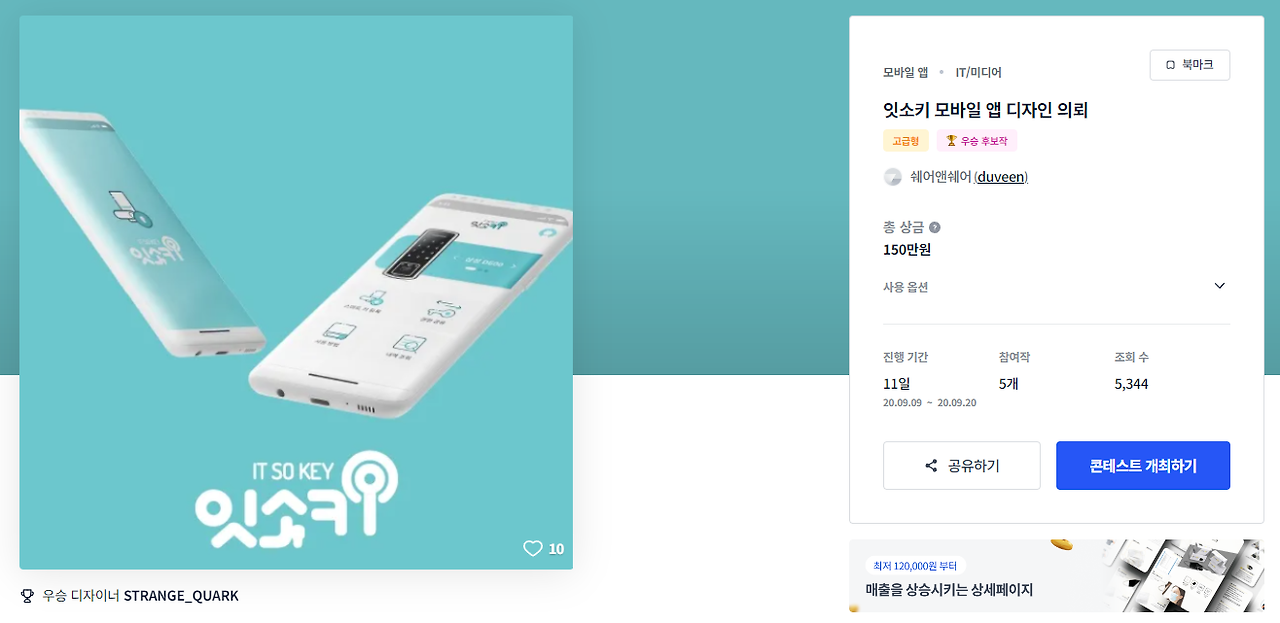Image resolution: width=1280 pixels, height=623 pixels.
Task: Click the bookmark icon in 북마크 button
Action: [x=1170, y=65]
